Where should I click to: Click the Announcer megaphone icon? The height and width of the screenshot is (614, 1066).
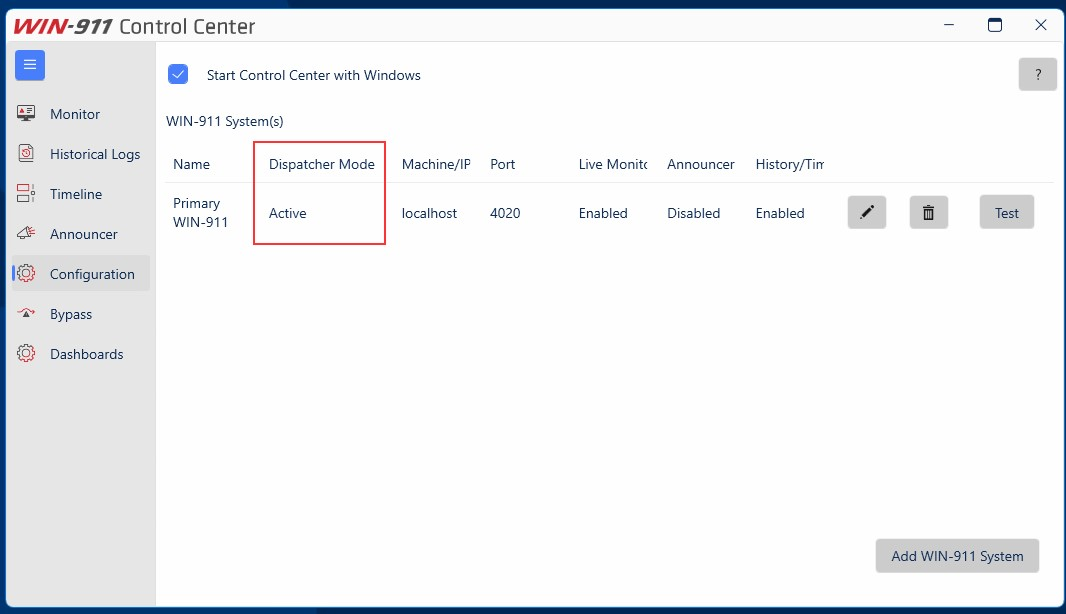pos(26,234)
